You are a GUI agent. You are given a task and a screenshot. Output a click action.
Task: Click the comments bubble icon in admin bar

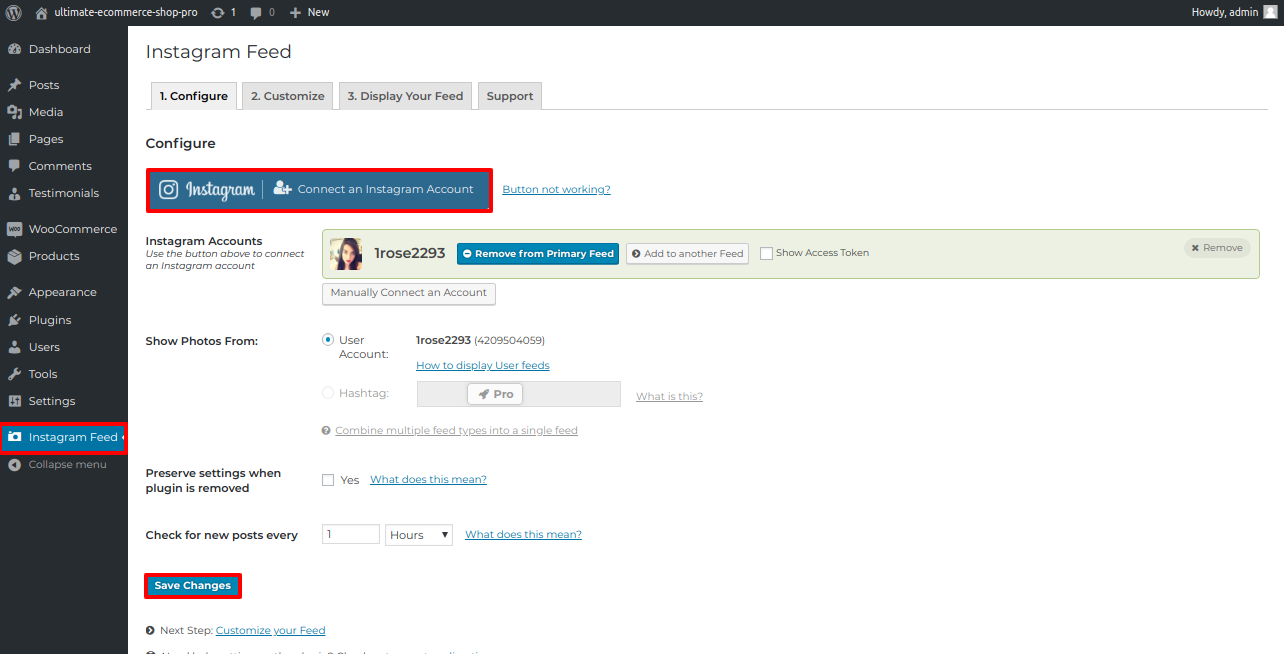pyautogui.click(x=256, y=13)
